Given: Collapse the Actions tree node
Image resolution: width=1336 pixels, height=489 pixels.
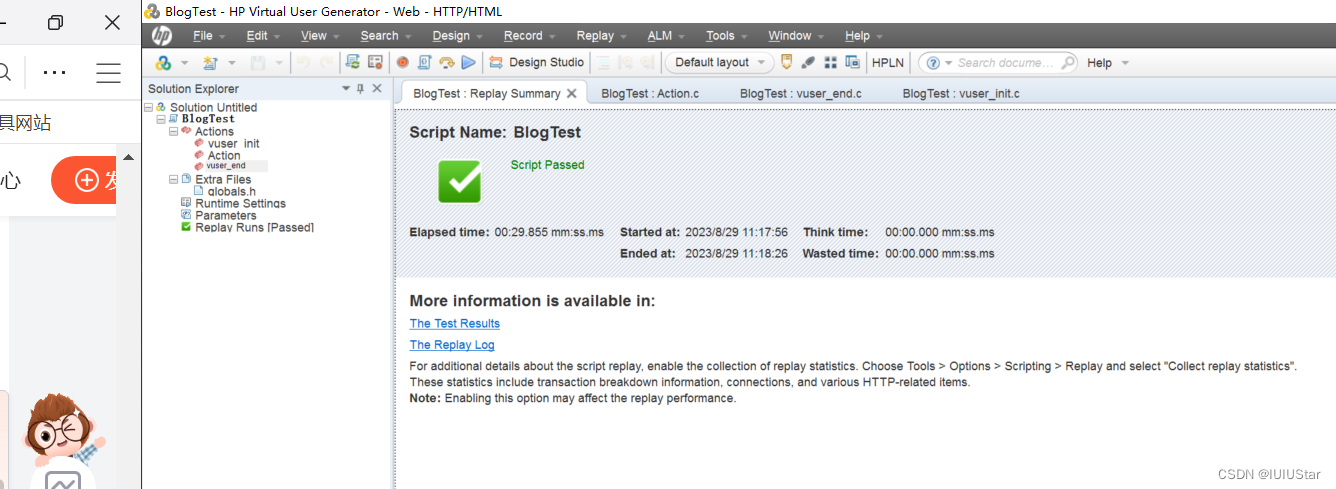Looking at the screenshot, I should click(173, 131).
